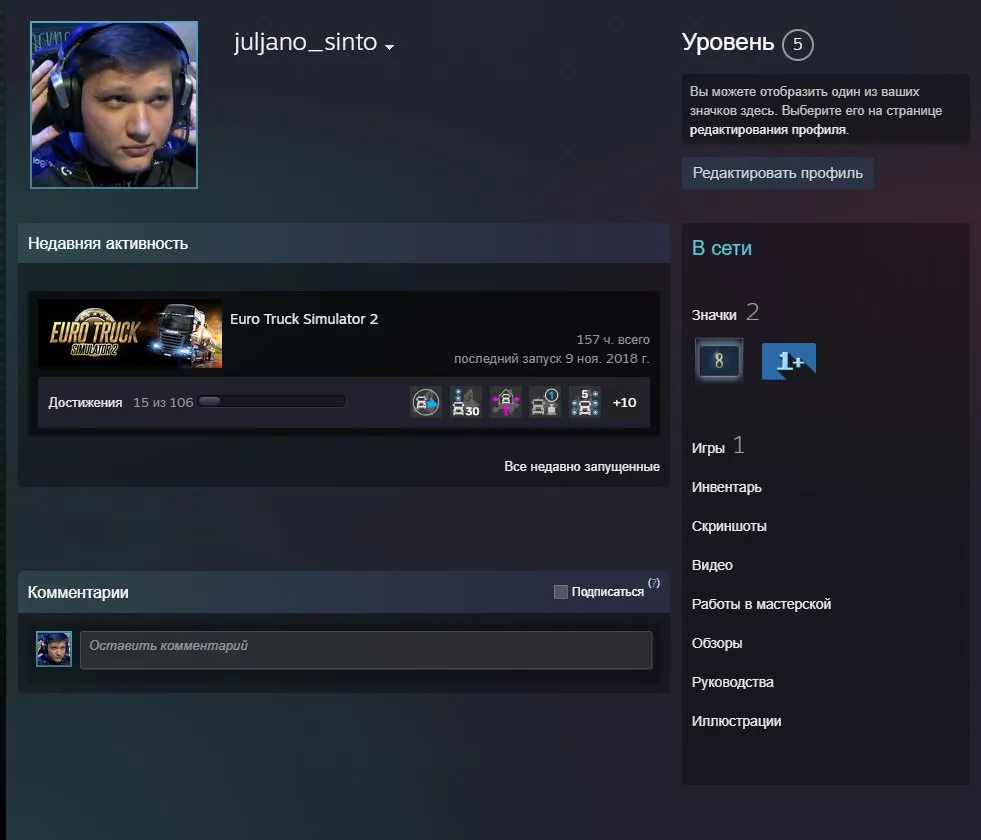Click the achievement icon showing number 5
981x840 pixels.
pyautogui.click(x=585, y=402)
